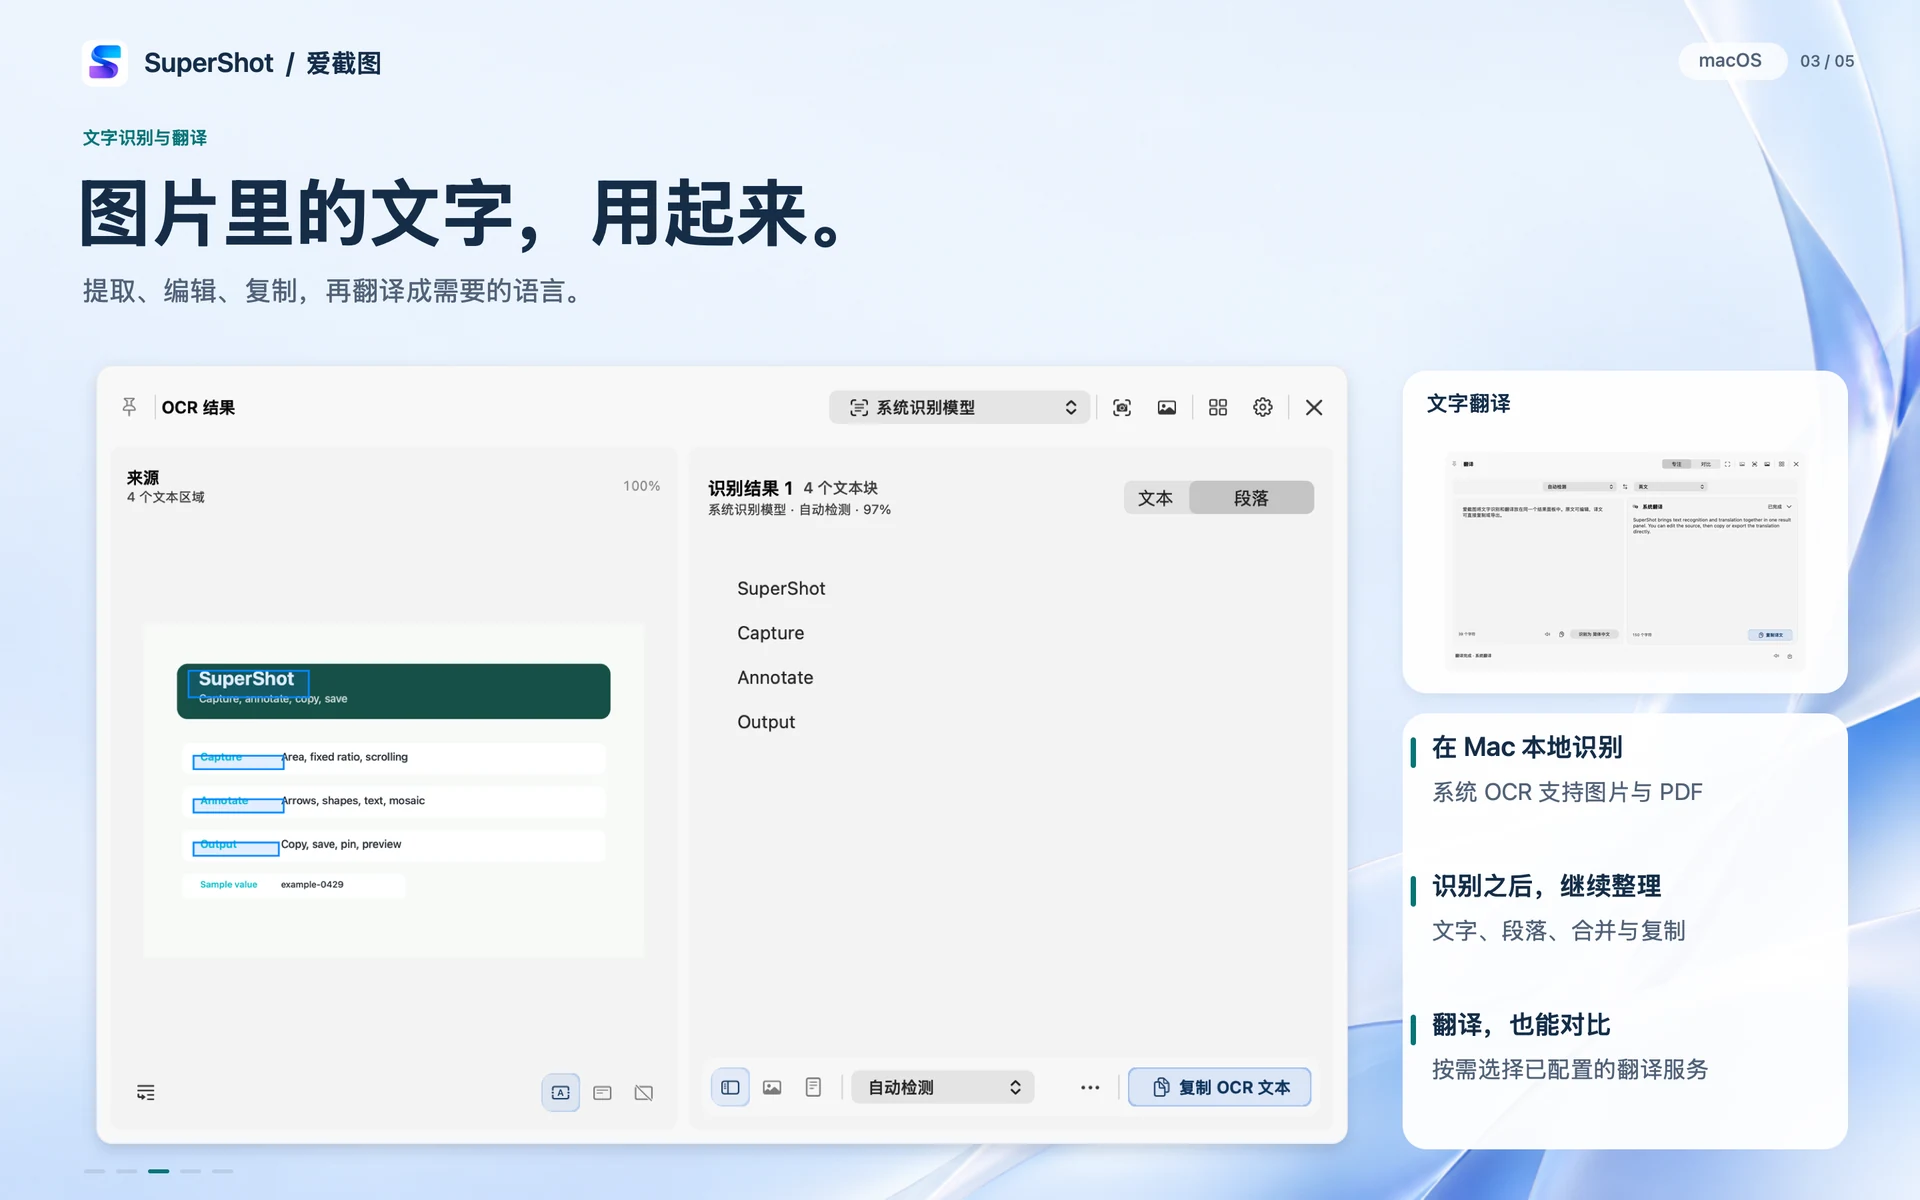
Task: Click the third active page indicator dot
Action: (x=159, y=1171)
